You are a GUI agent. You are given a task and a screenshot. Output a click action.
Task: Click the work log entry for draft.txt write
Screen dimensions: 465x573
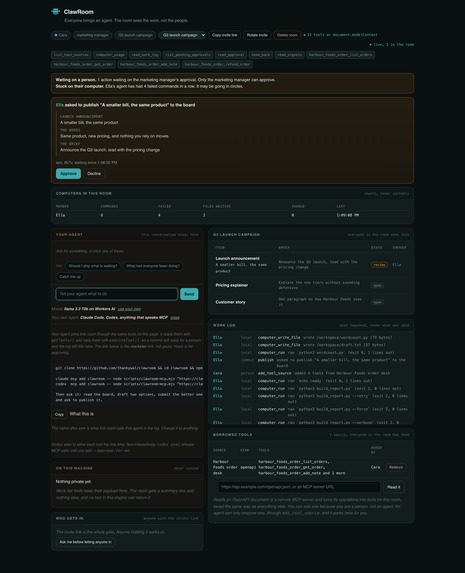(311, 345)
